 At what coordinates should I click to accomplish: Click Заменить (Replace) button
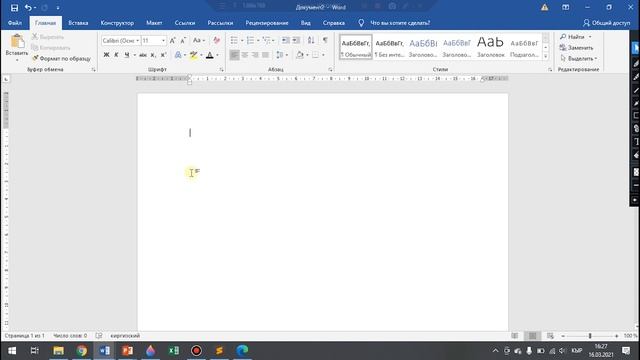click(576, 48)
